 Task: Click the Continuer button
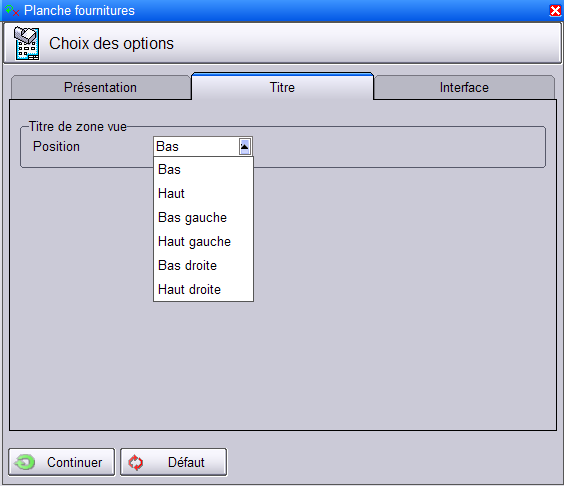pos(62,462)
